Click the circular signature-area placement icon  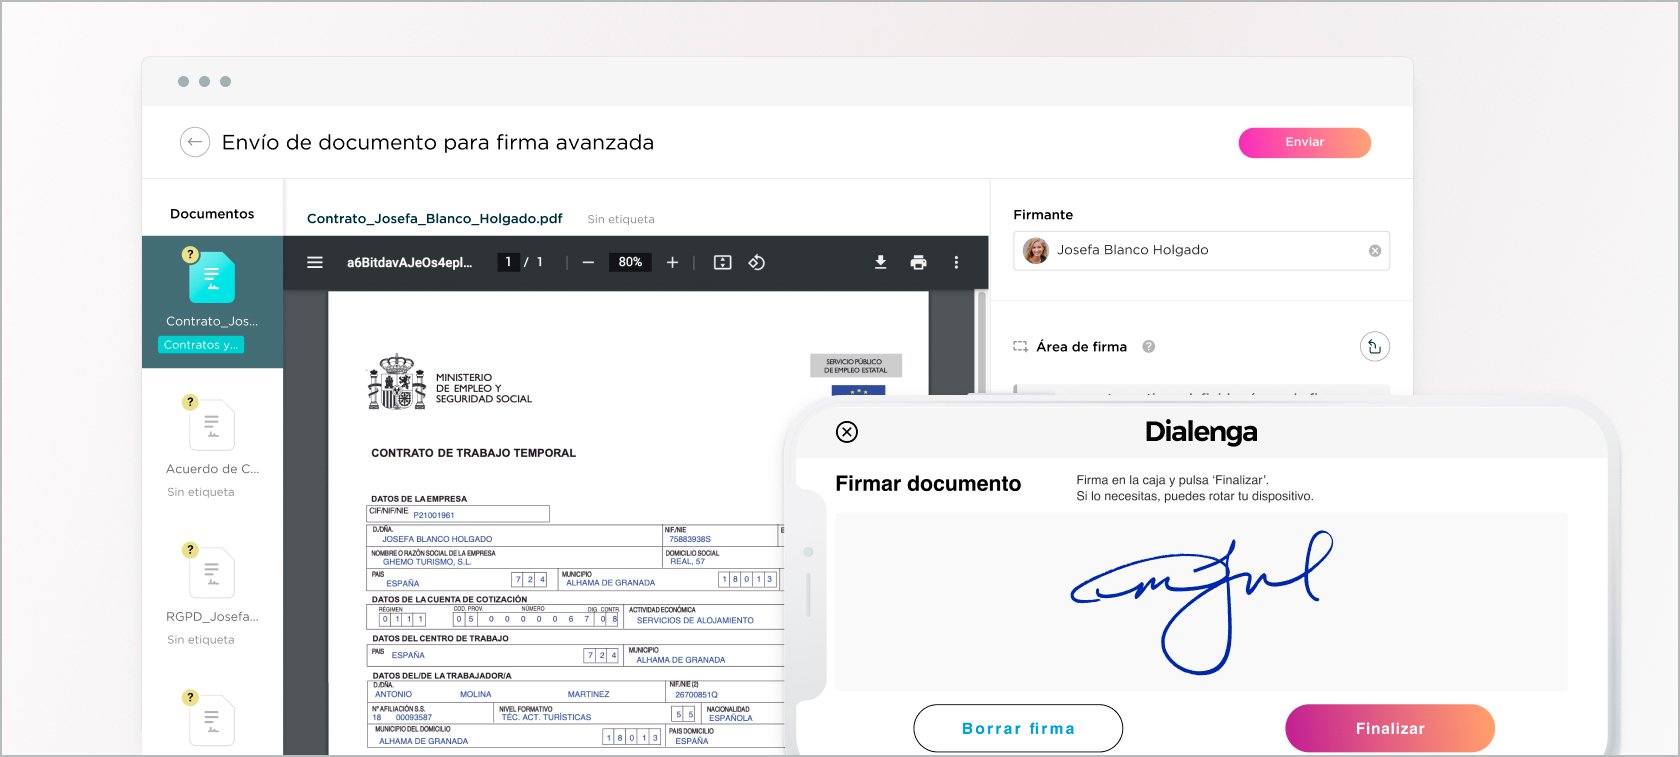(1375, 347)
